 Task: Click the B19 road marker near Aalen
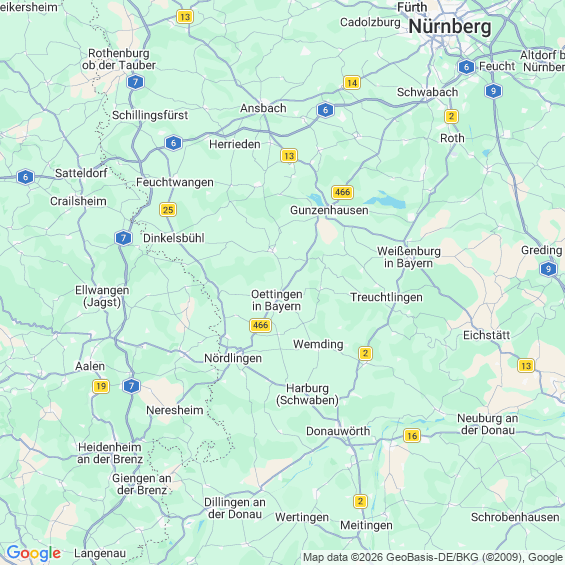click(x=101, y=387)
